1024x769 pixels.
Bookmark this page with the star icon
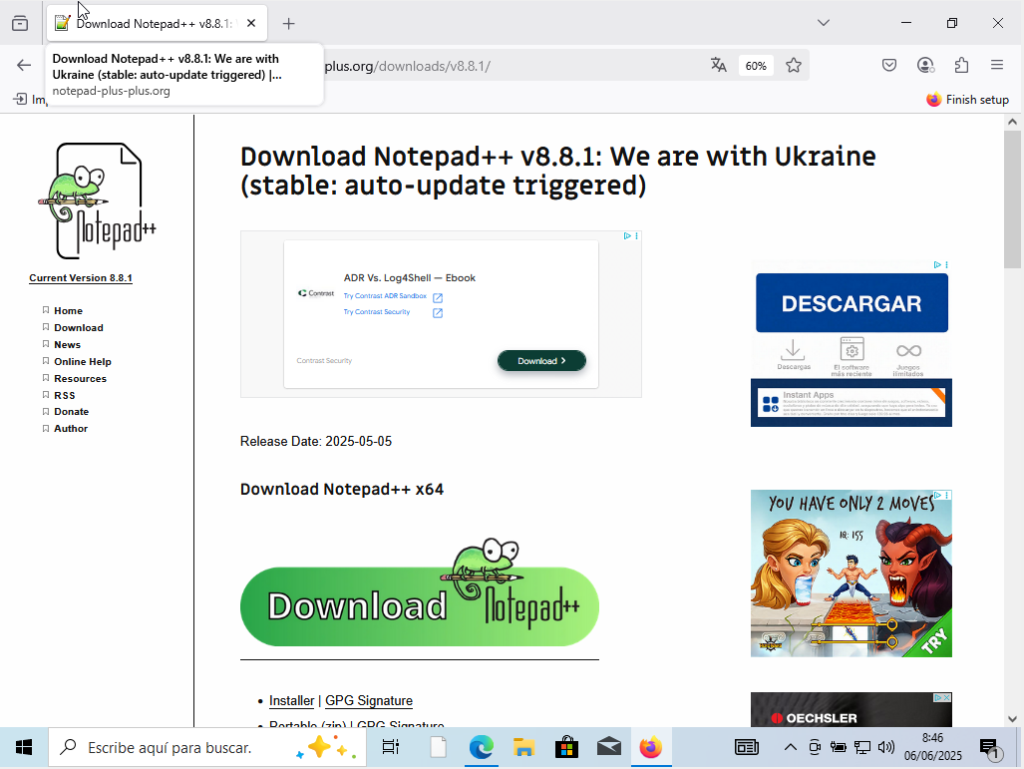click(x=793, y=65)
